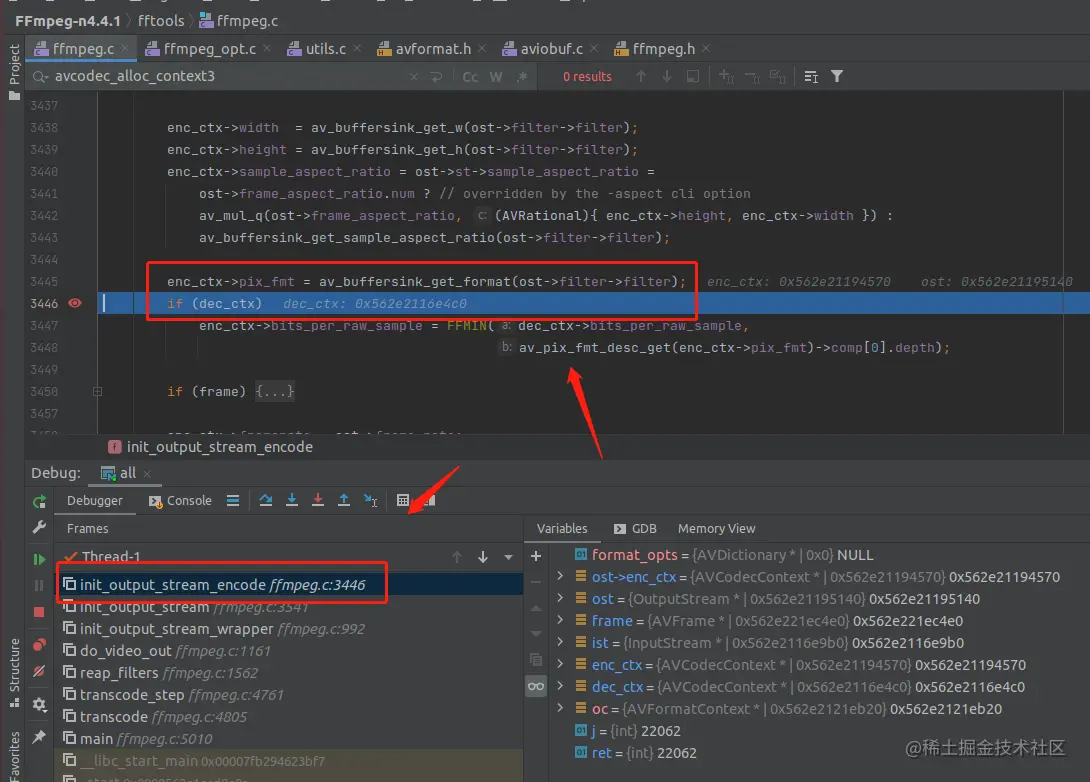1090x782 pixels.
Task: Pin the debug tab
Action: click(39, 737)
